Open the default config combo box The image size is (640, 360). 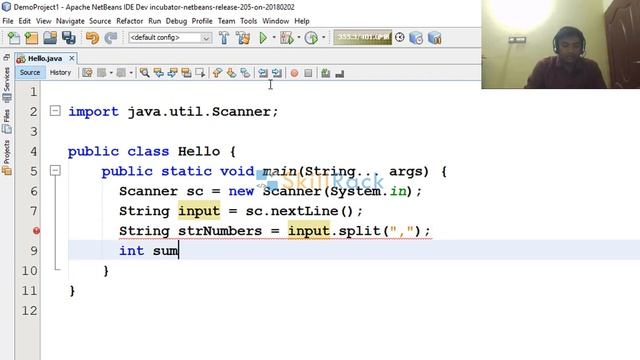[x=170, y=38]
